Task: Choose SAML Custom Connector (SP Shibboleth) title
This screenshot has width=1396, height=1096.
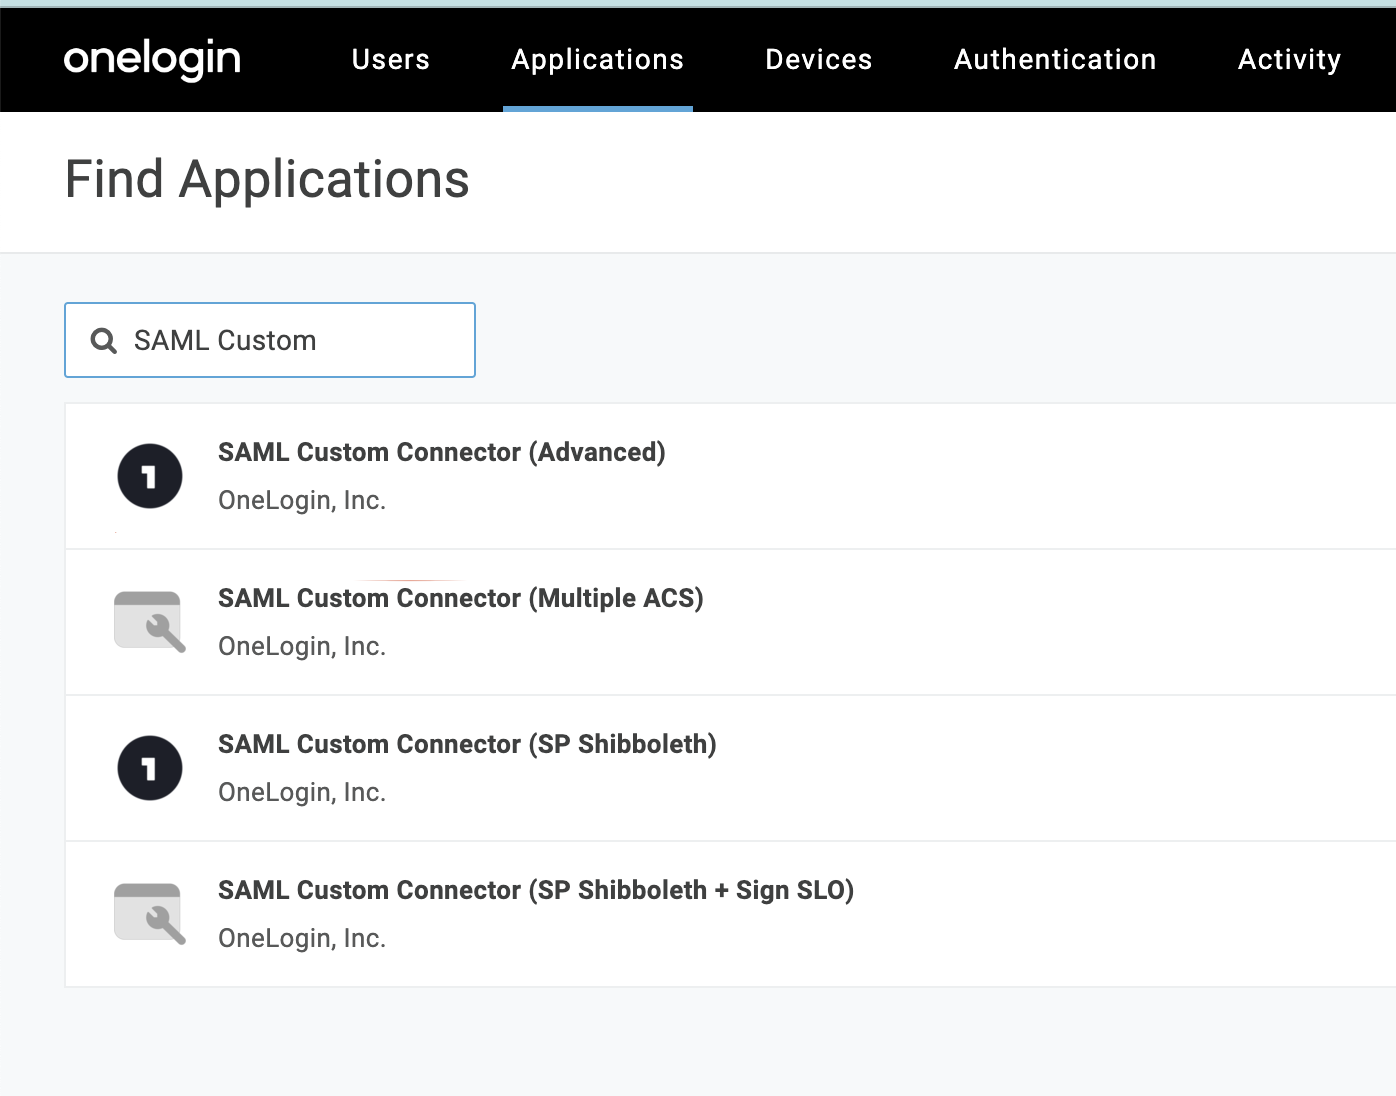Action: pyautogui.click(x=467, y=744)
